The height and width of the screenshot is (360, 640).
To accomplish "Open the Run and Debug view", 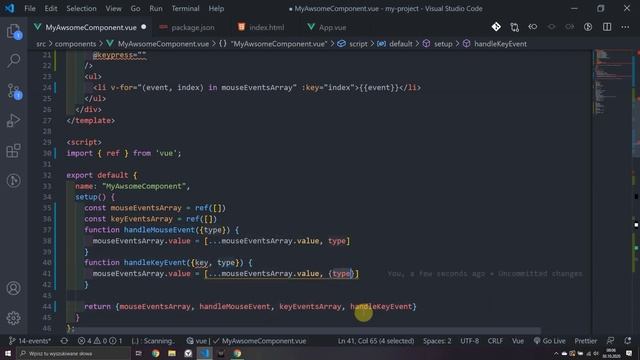I will point(13,120).
